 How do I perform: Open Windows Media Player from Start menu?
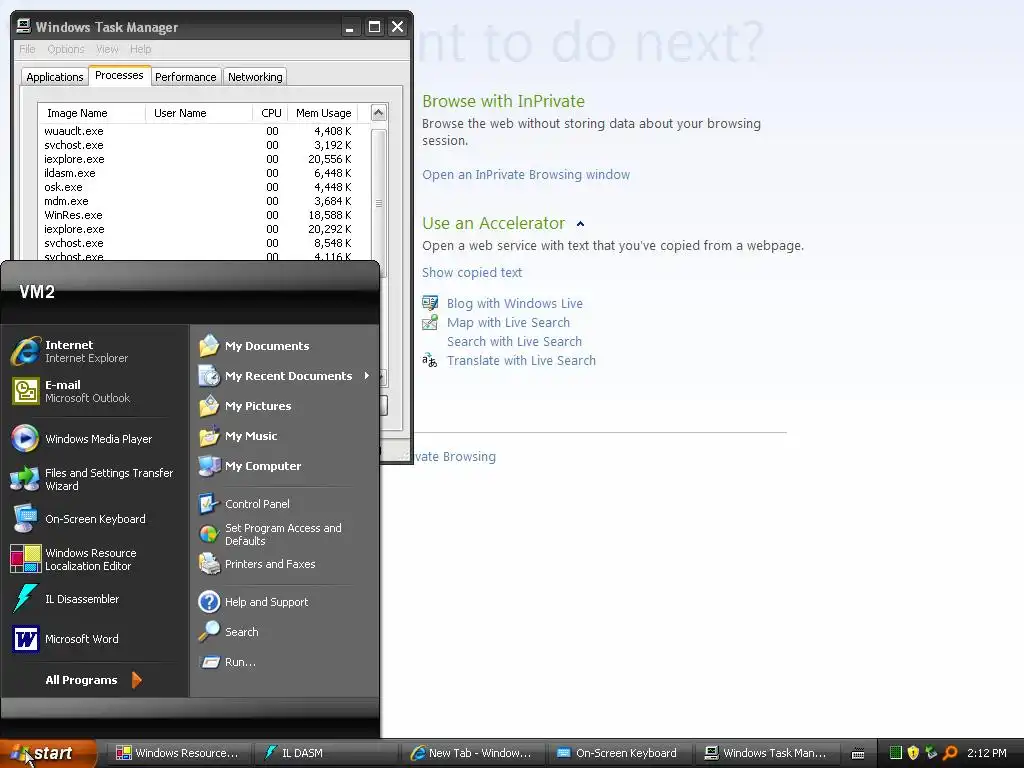click(x=95, y=439)
